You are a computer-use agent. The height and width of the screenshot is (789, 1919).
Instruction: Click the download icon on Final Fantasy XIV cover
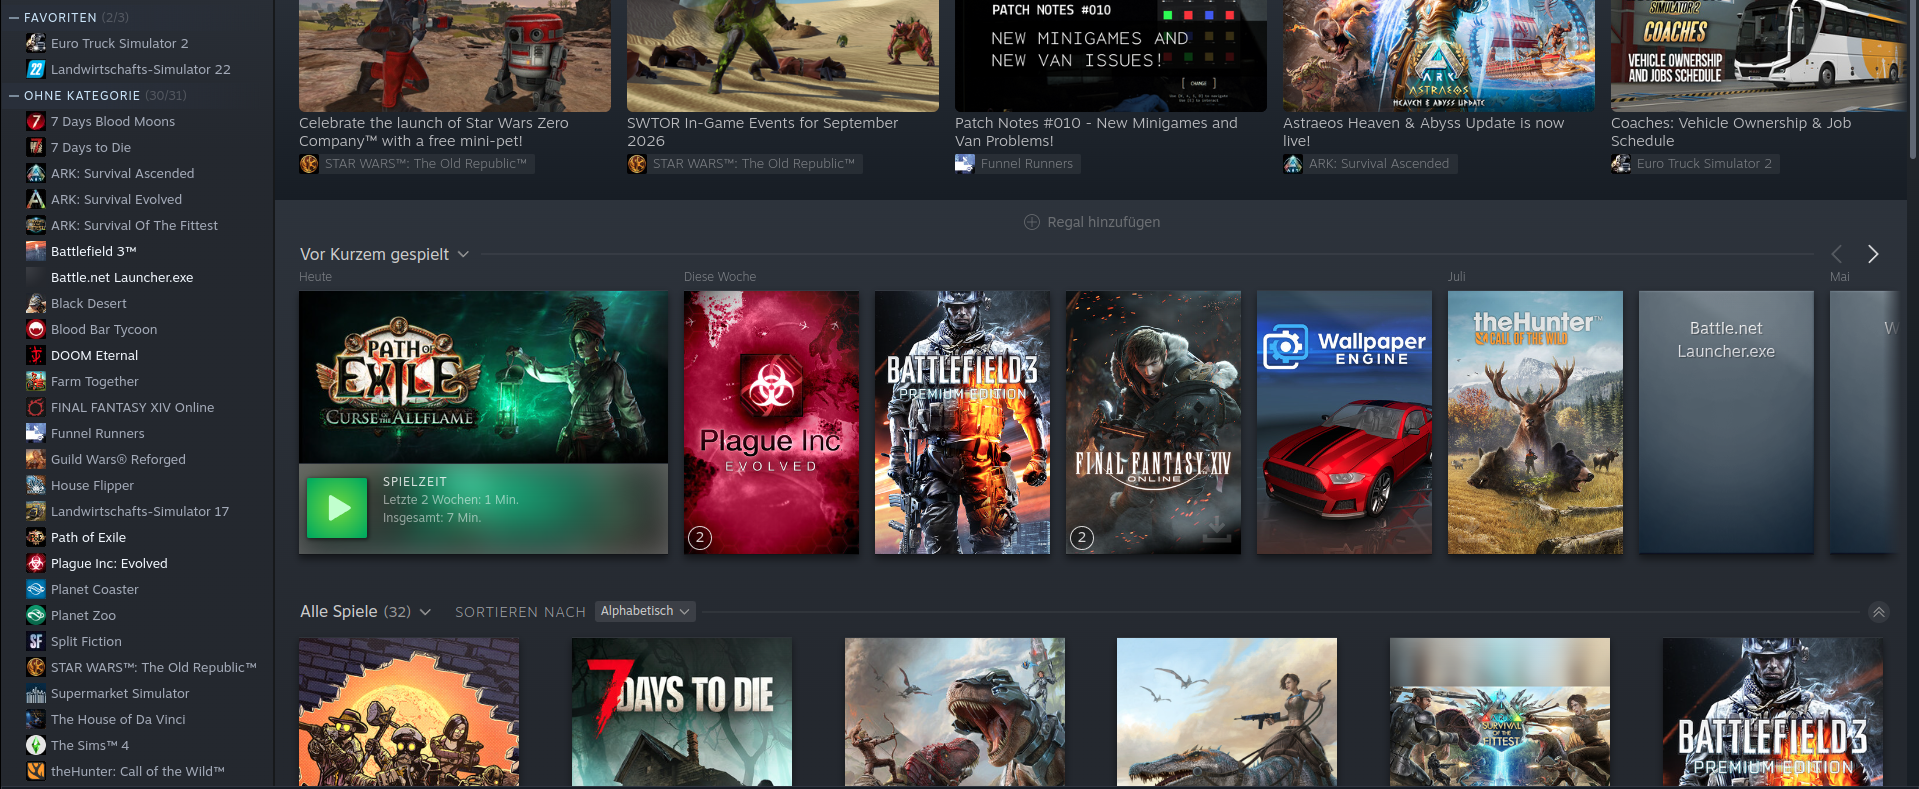point(1217,530)
